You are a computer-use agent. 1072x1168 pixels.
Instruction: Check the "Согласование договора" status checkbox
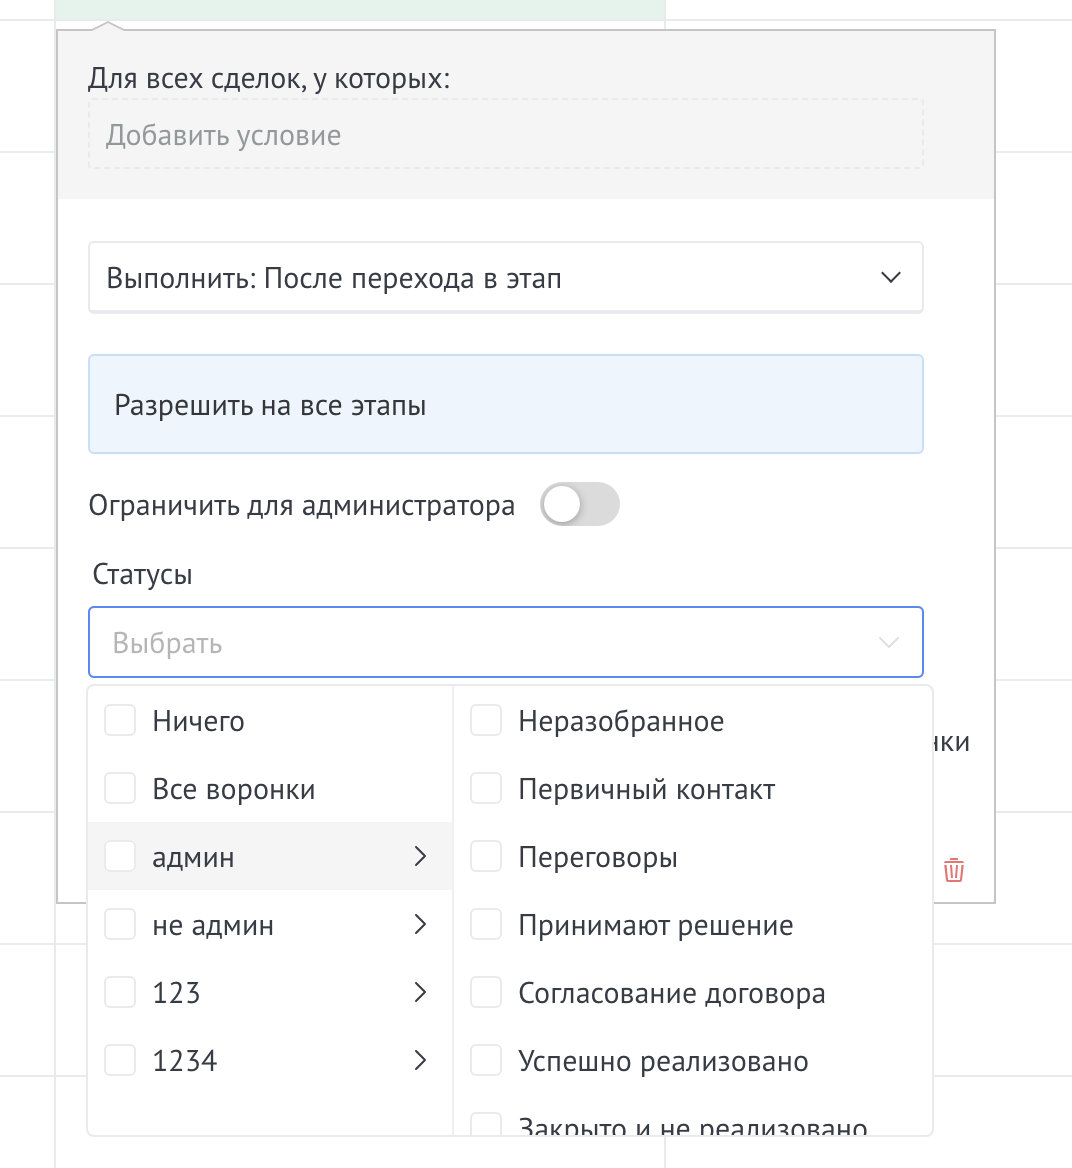(x=486, y=992)
